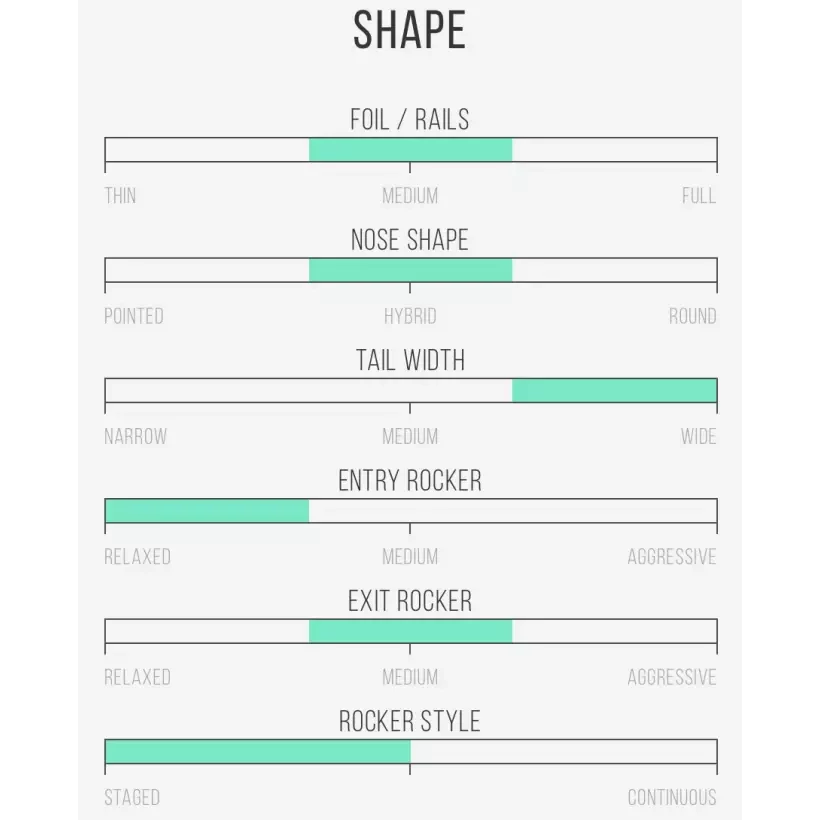
Task: Choose the STAGED rocker style label
Action: pyautogui.click(x=132, y=798)
